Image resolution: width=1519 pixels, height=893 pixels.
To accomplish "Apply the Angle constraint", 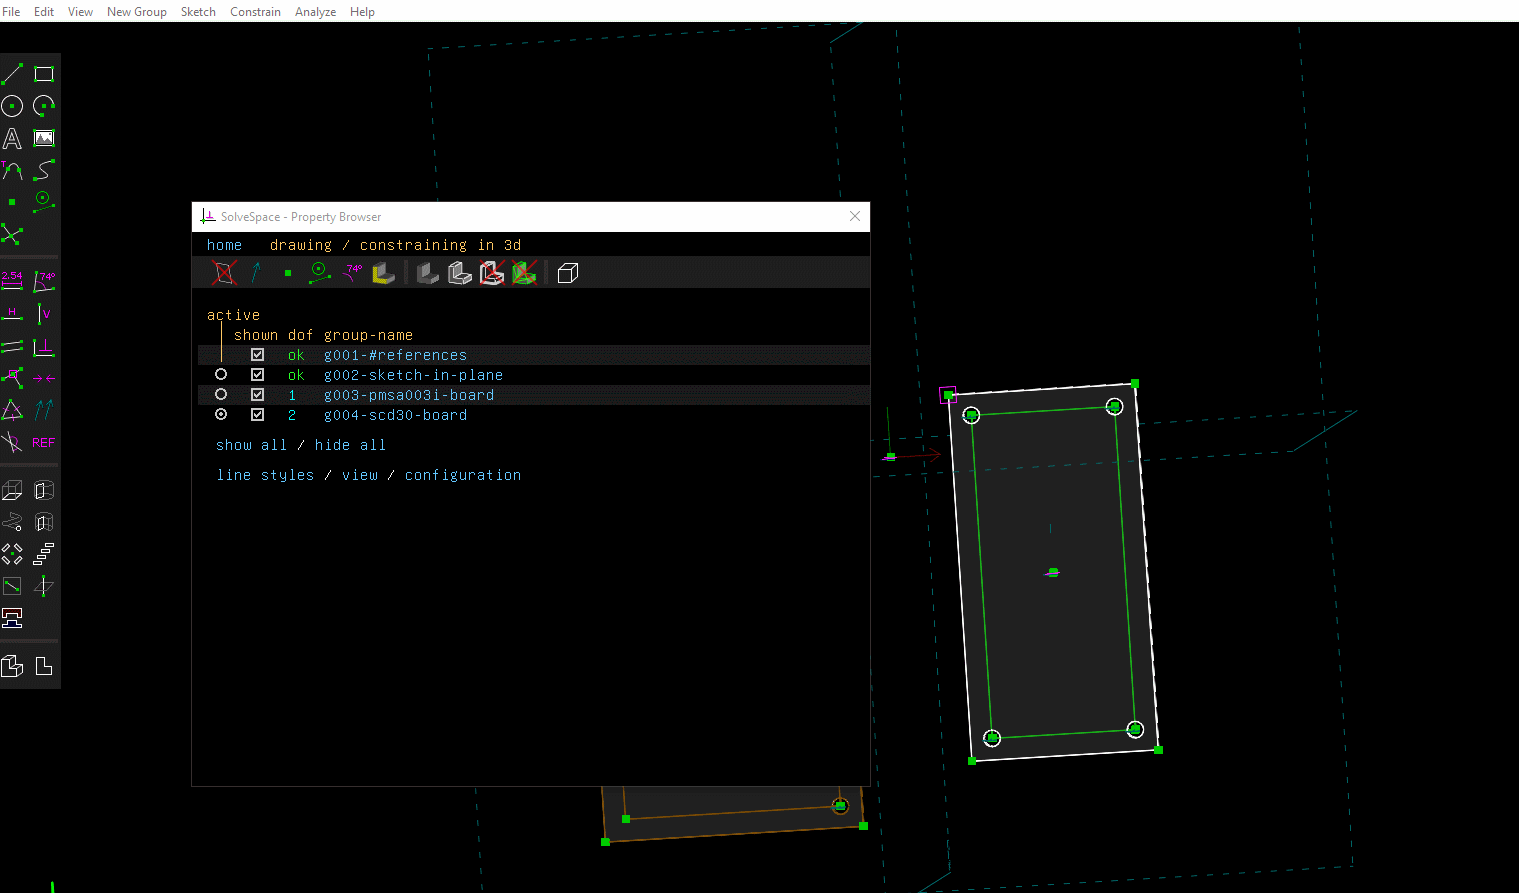I will pyautogui.click(x=43, y=281).
